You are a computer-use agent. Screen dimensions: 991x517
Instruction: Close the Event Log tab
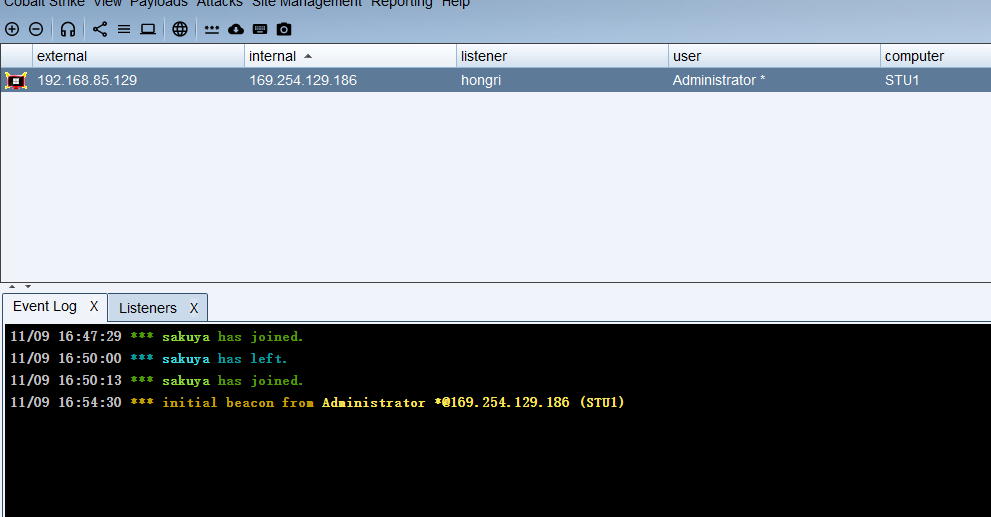pos(94,307)
